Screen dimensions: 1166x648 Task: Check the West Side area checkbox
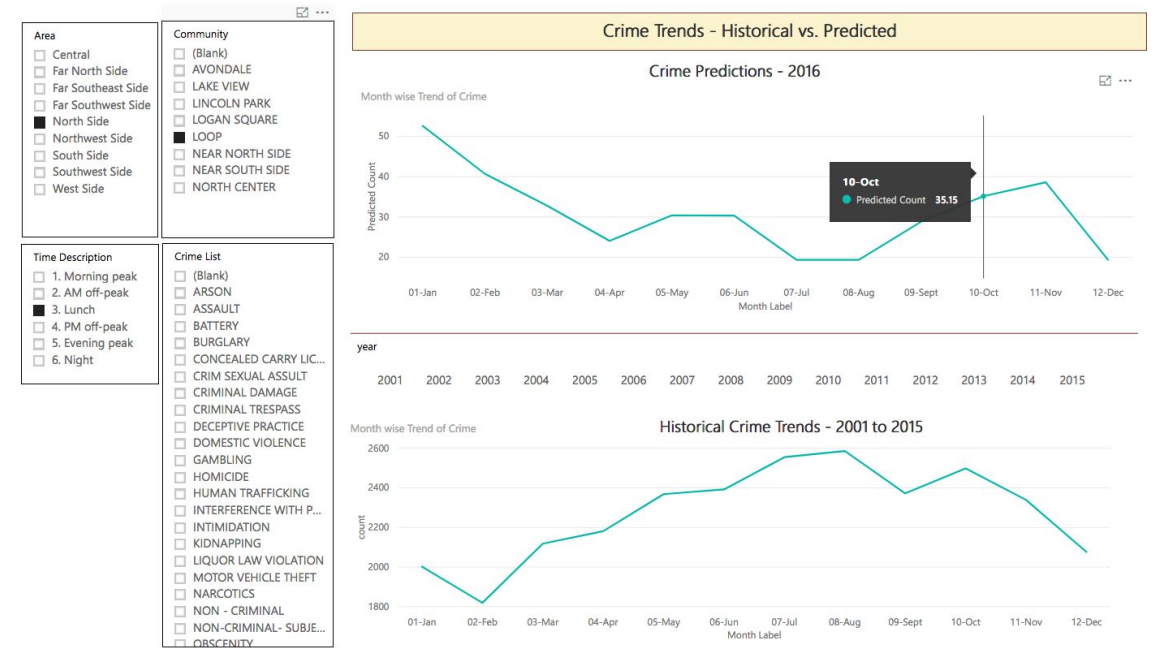pyautogui.click(x=40, y=189)
